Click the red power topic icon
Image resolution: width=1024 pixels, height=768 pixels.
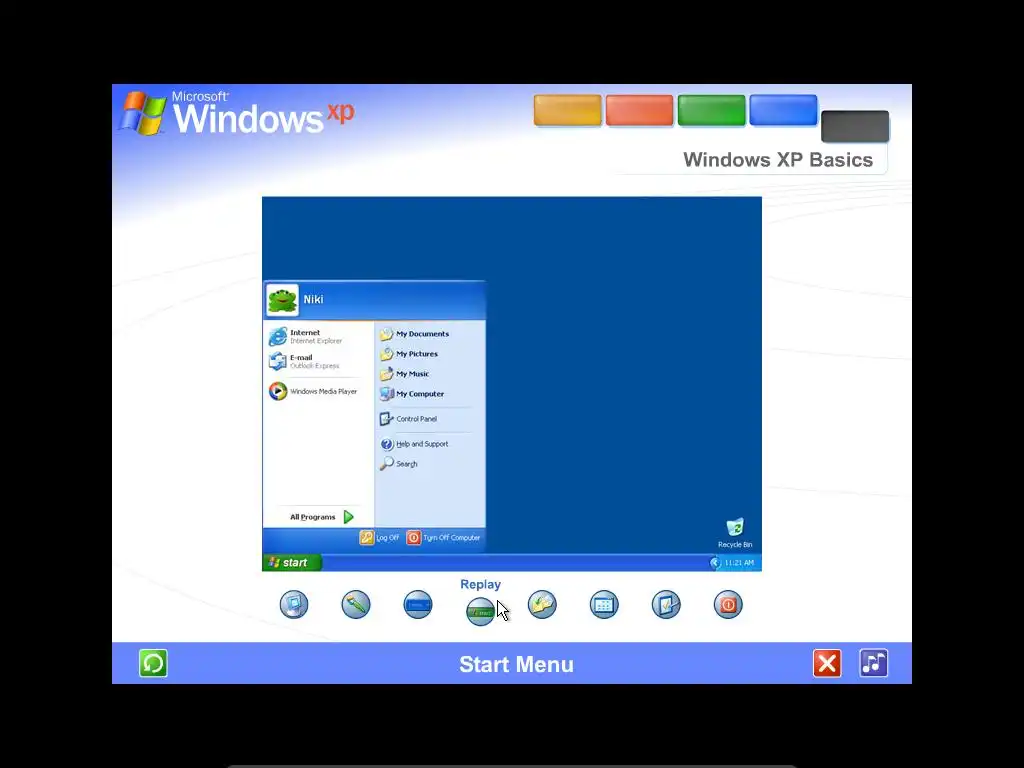coord(728,604)
